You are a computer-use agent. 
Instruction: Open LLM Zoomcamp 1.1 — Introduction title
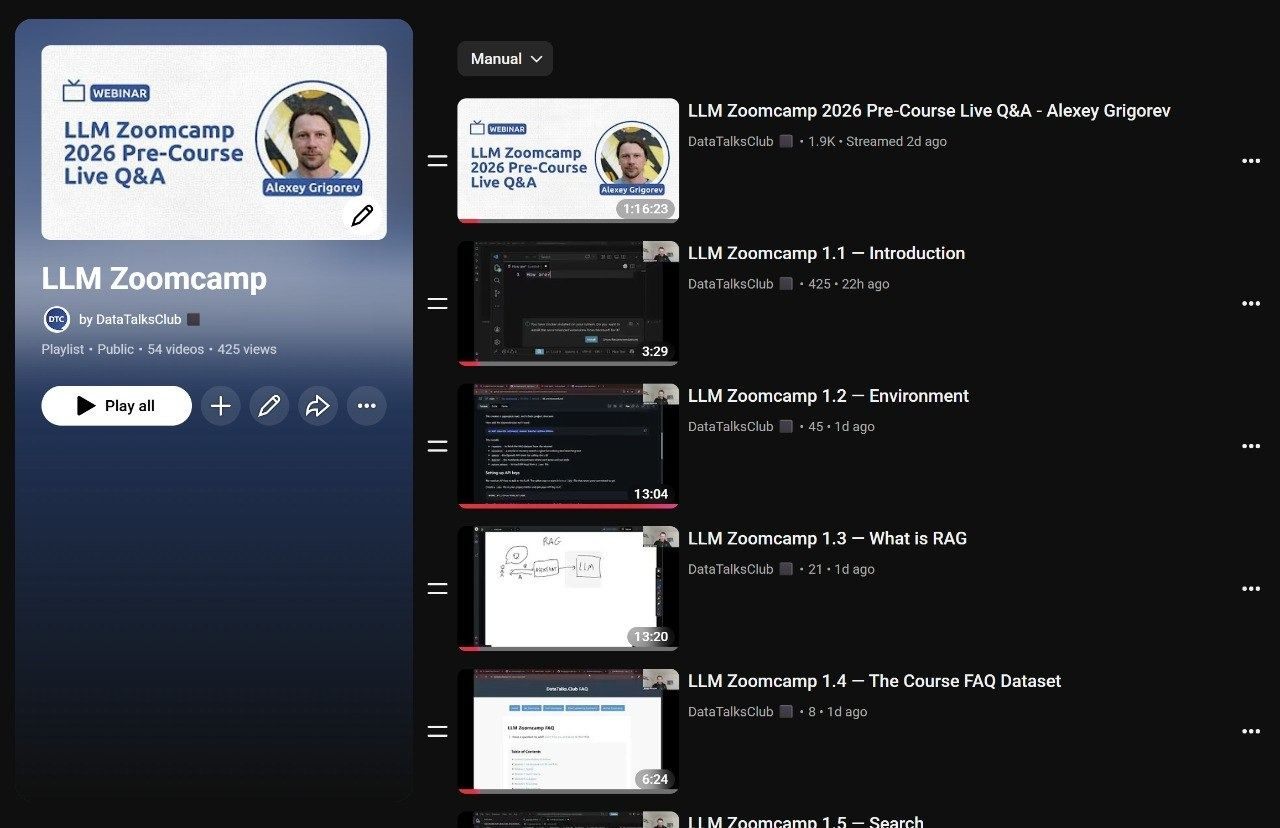pyautogui.click(x=826, y=253)
